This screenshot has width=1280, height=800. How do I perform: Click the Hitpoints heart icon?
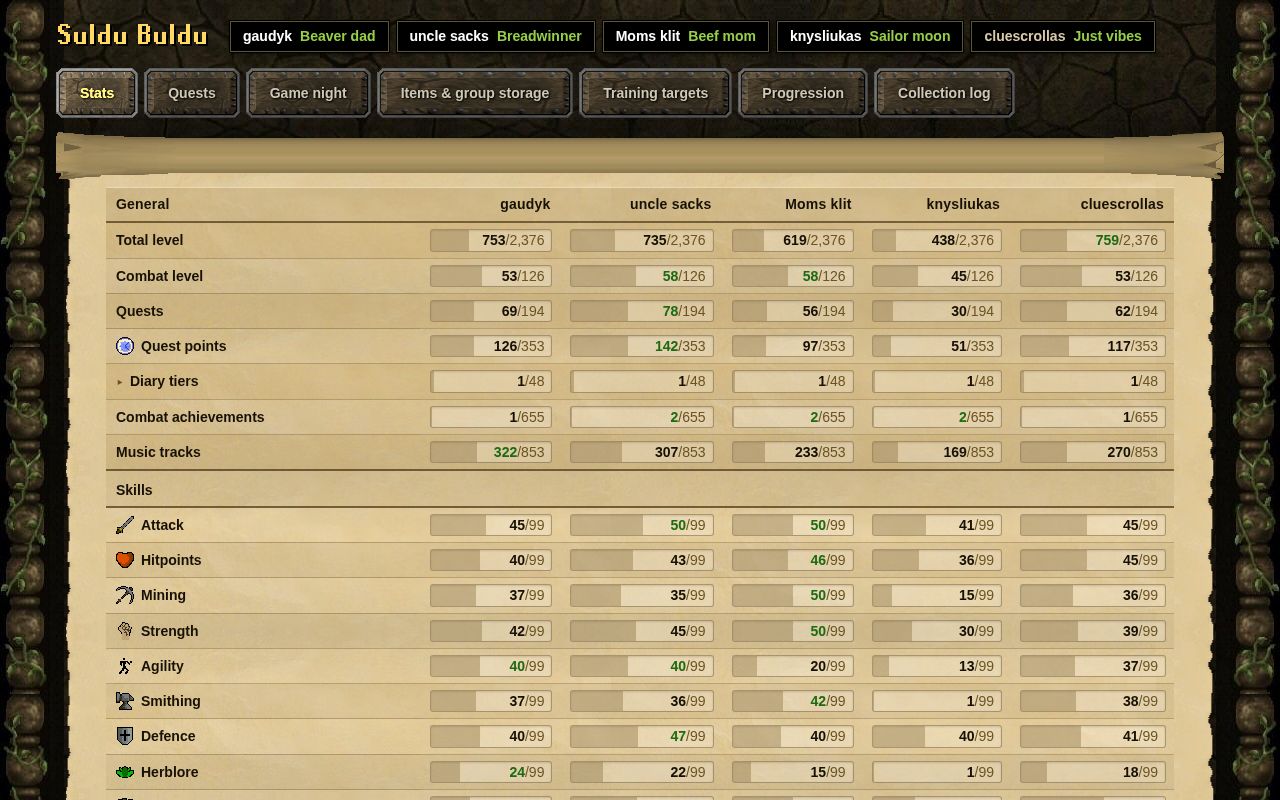coord(125,560)
